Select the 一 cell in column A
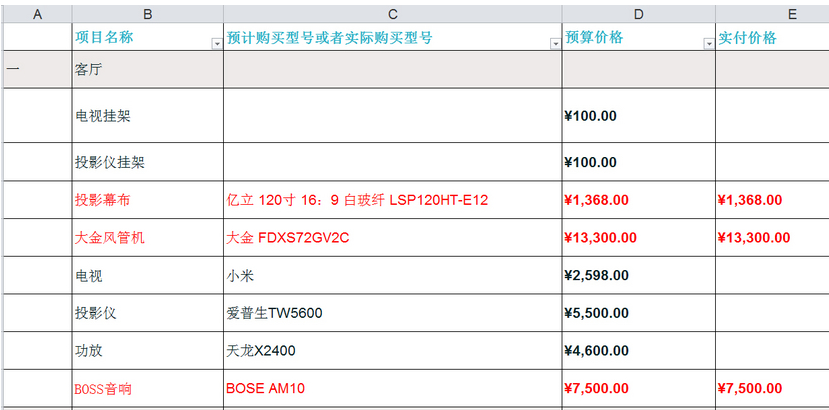Screen dimensions: 829x410 click(x=38, y=69)
